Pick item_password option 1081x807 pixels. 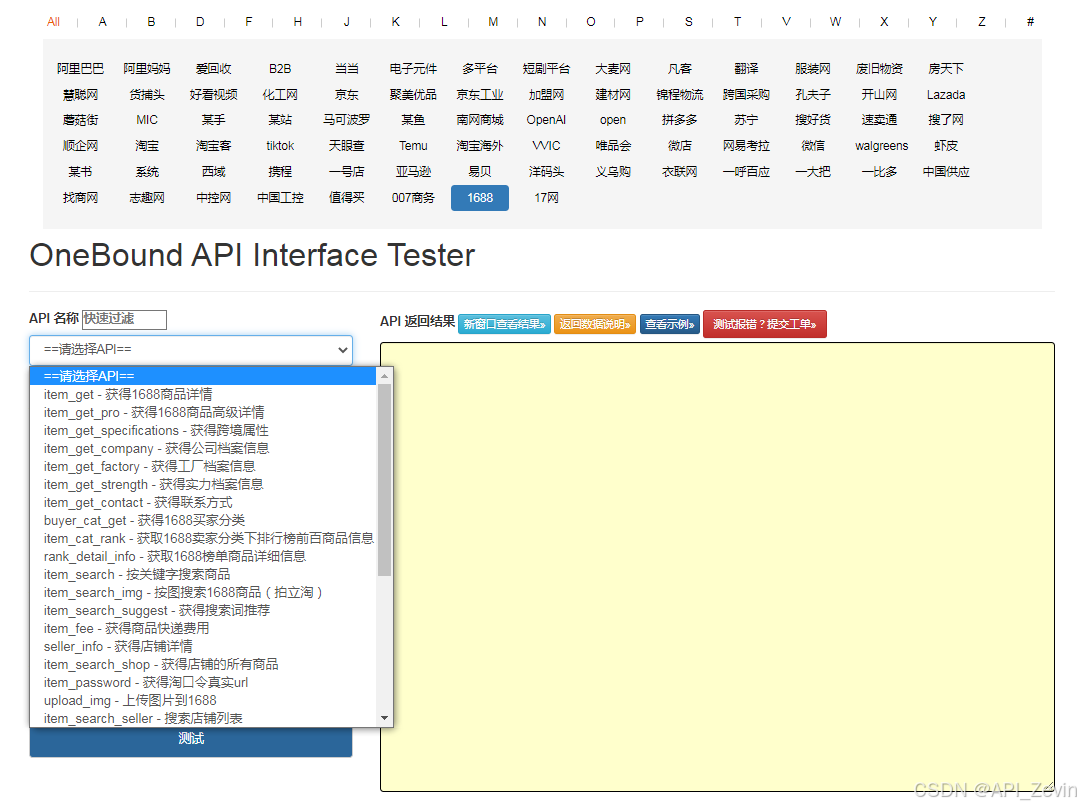pyautogui.click(x=203, y=682)
